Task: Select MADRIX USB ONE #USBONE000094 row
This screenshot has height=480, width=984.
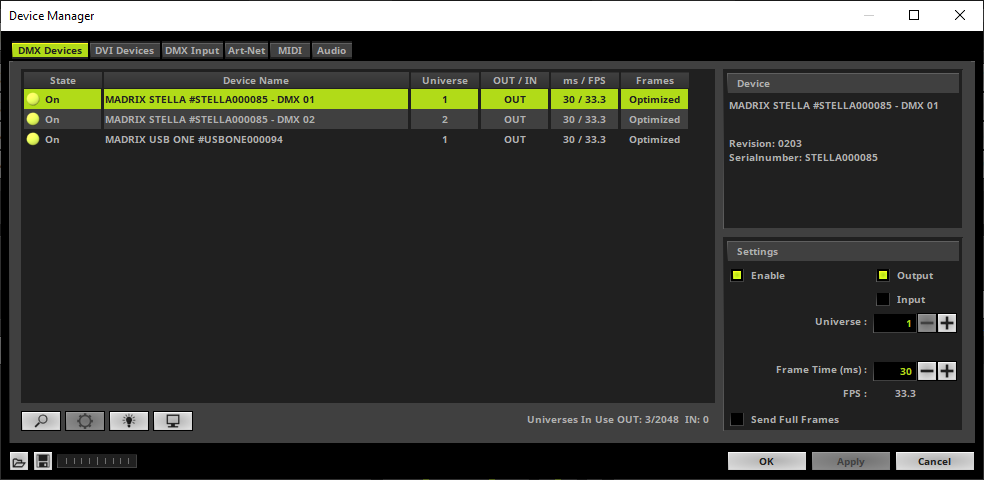Action: click(x=356, y=139)
